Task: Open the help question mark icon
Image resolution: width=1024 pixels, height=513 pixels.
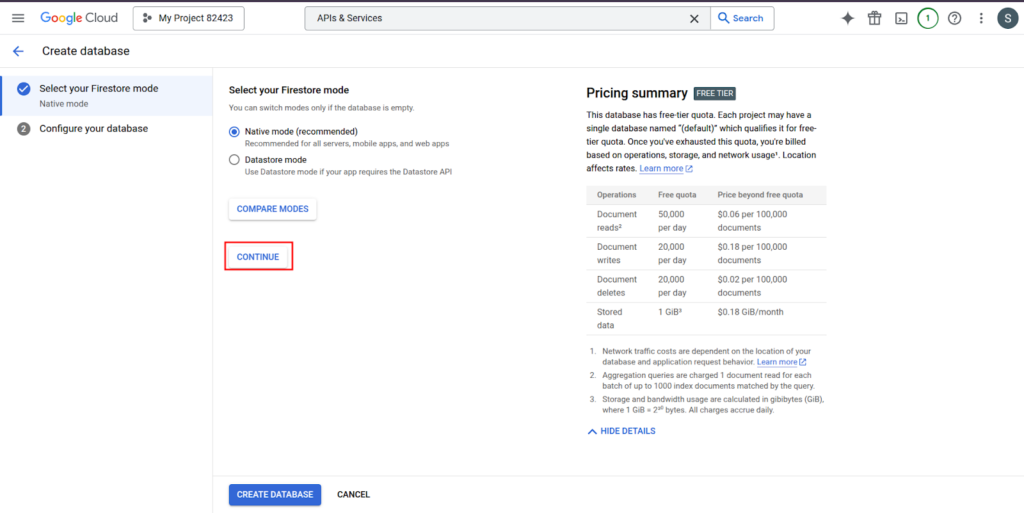Action: click(x=954, y=18)
